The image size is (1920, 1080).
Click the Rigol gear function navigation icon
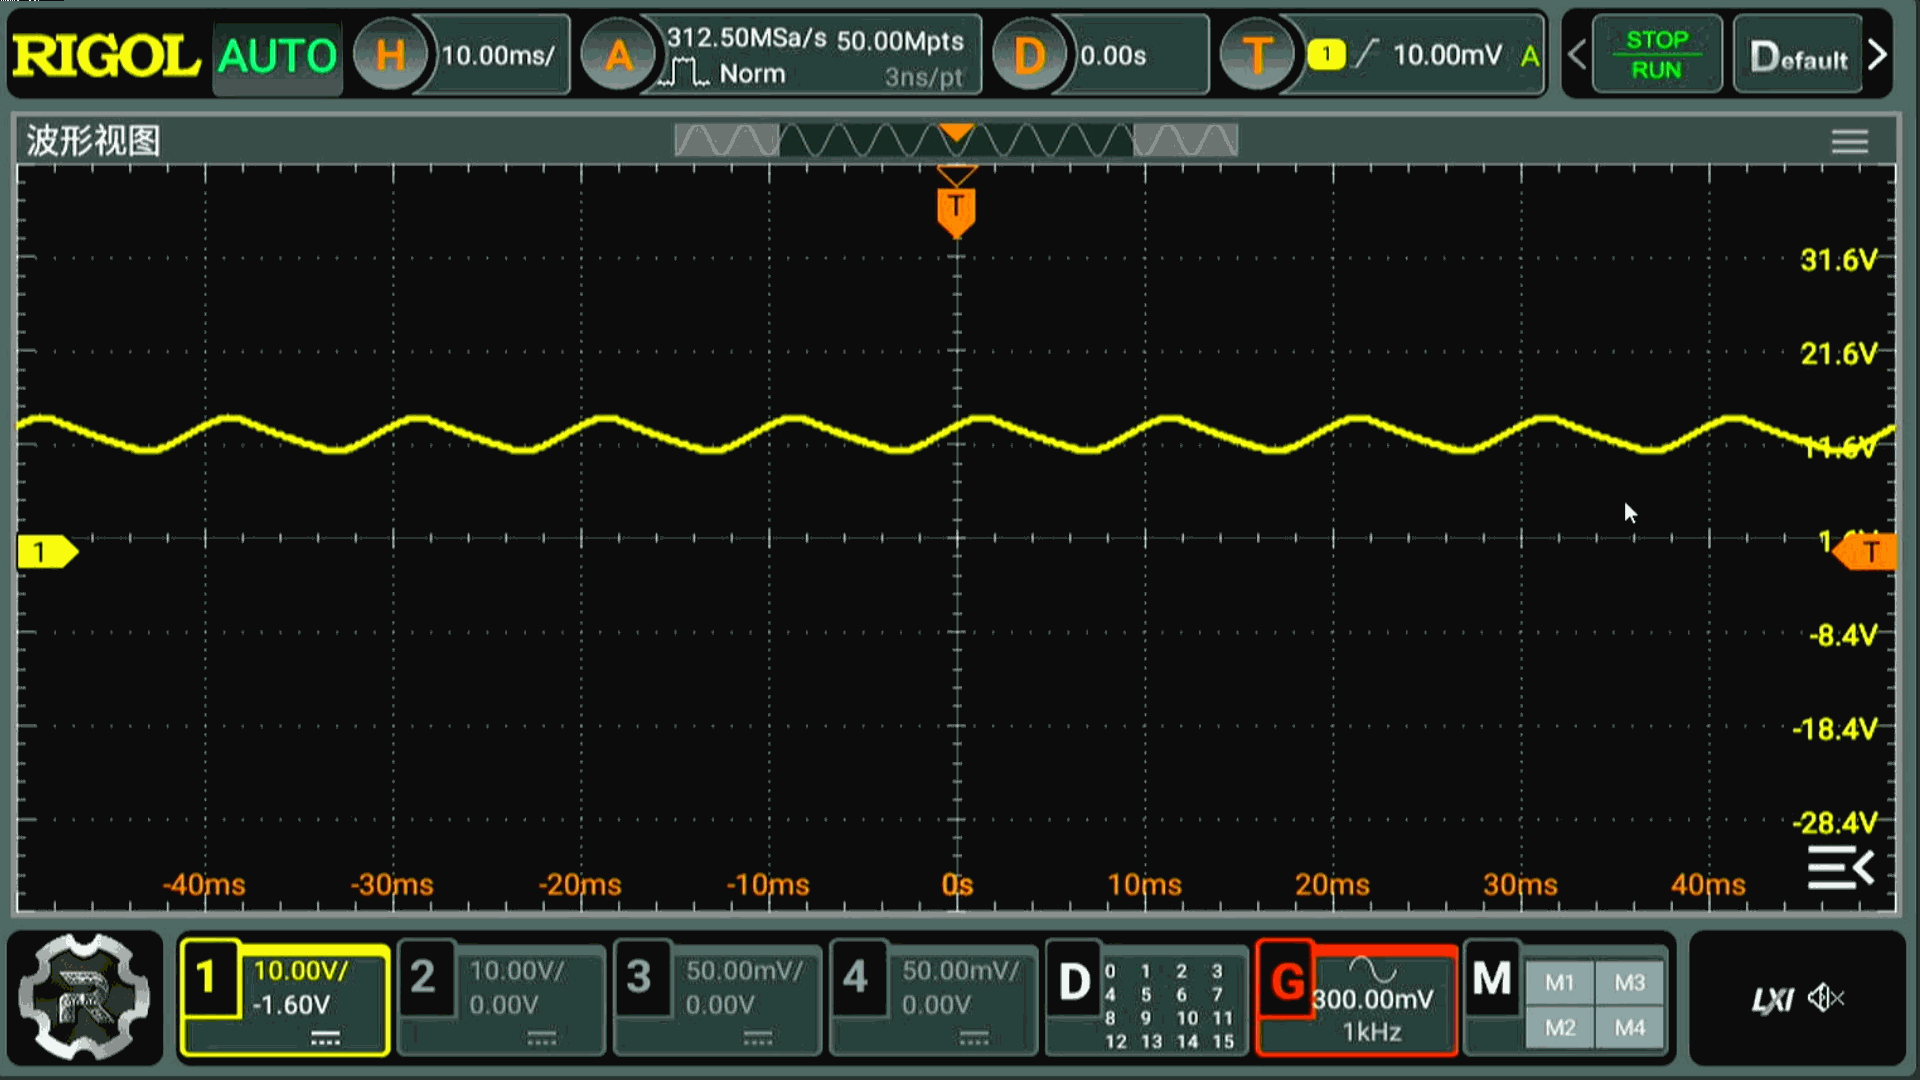pyautogui.click(x=85, y=997)
